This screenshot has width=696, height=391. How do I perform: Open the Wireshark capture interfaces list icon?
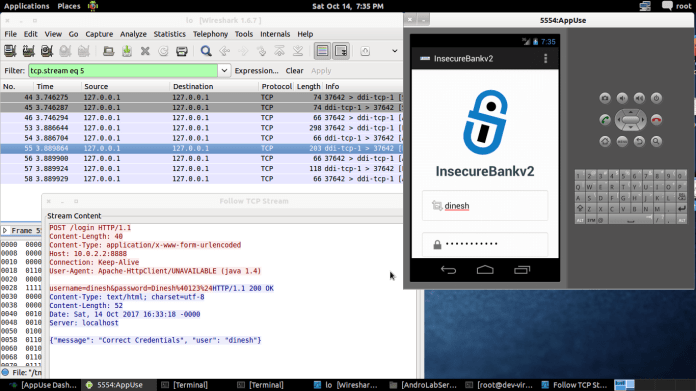coord(10,51)
